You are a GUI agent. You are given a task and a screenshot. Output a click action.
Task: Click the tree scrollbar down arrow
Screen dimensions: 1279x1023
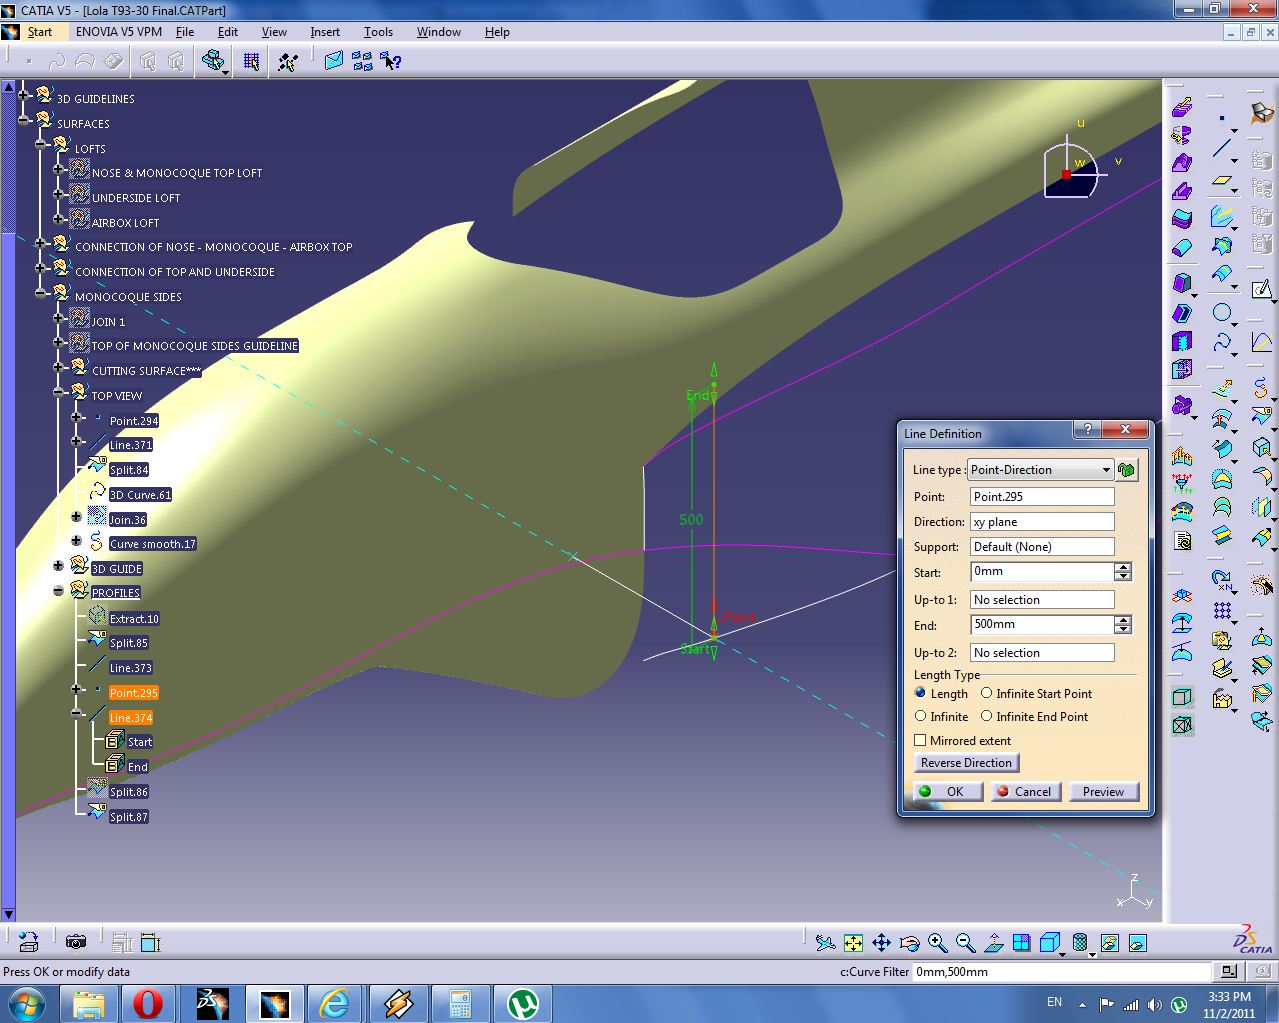coord(8,914)
